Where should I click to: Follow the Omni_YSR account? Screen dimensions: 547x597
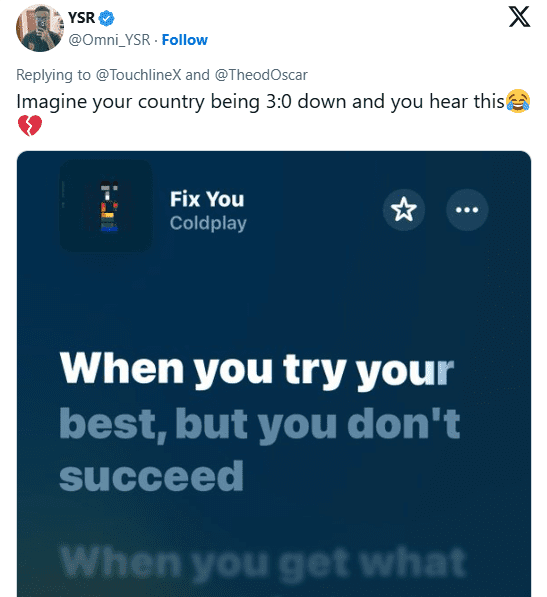[x=185, y=40]
